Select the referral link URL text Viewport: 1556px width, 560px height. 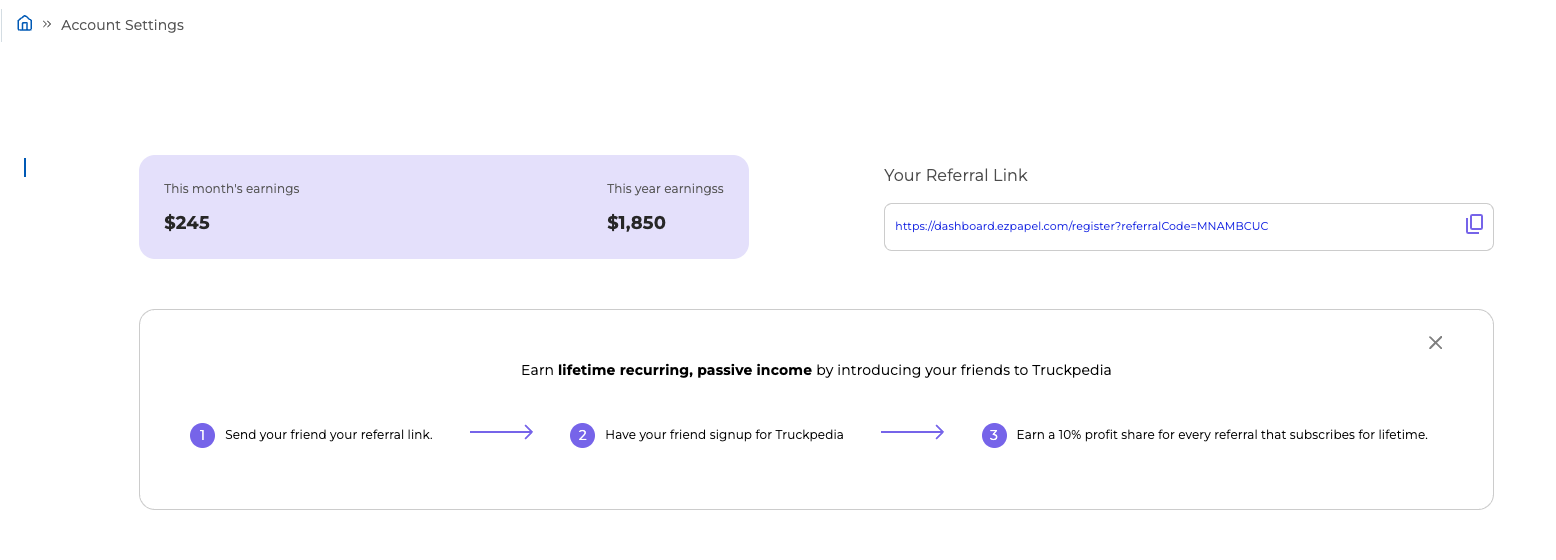click(1081, 226)
